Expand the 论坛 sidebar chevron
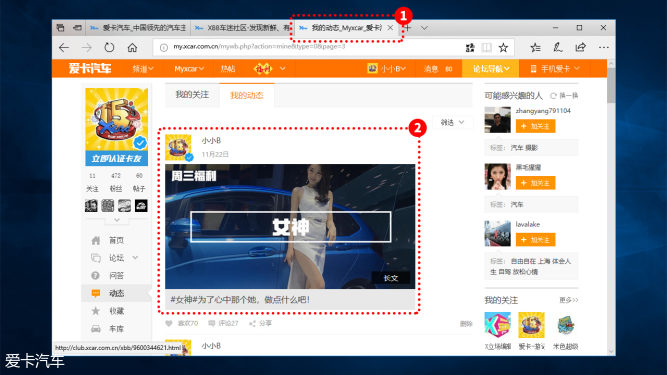Image resolution: width=667 pixels, height=375 pixels. coord(135,258)
